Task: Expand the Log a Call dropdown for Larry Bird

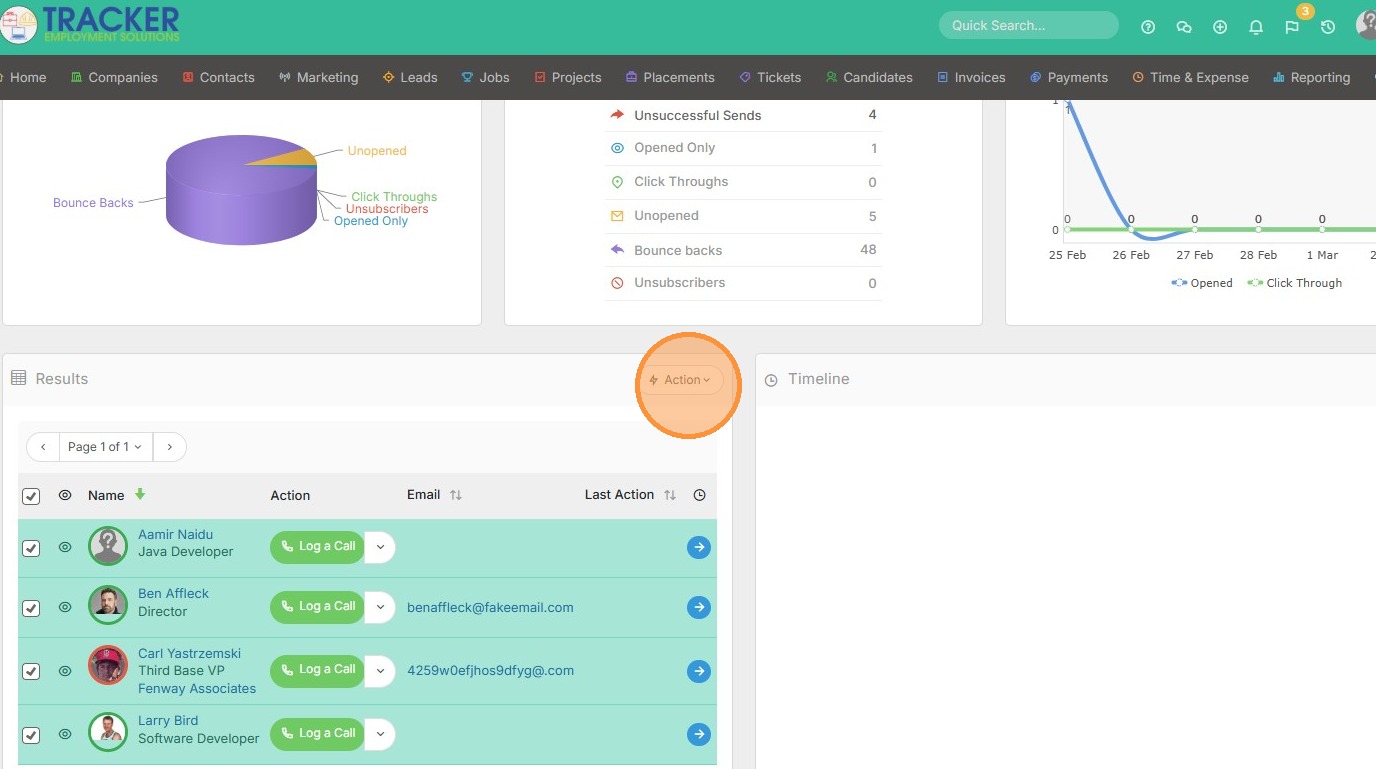Action: [380, 734]
